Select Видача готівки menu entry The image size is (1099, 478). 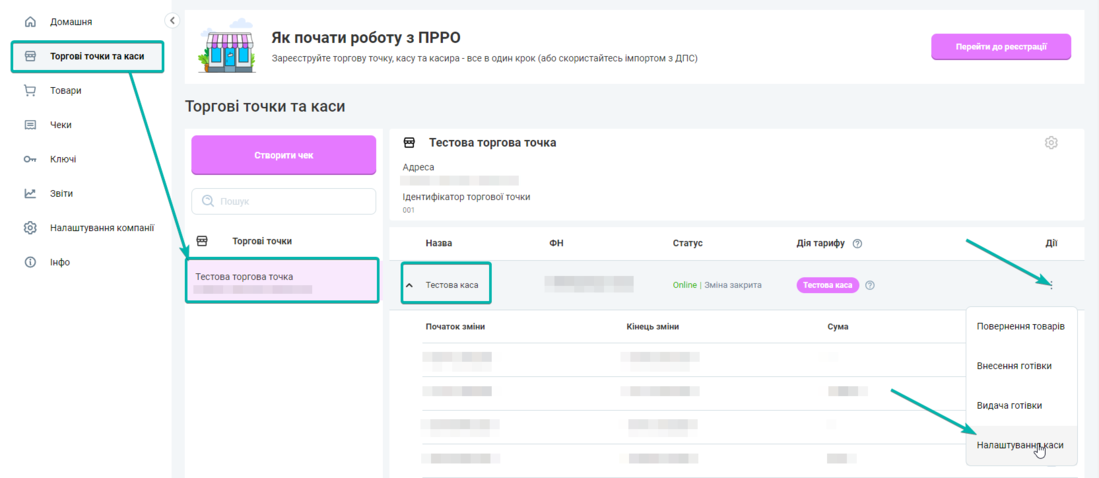1009,405
